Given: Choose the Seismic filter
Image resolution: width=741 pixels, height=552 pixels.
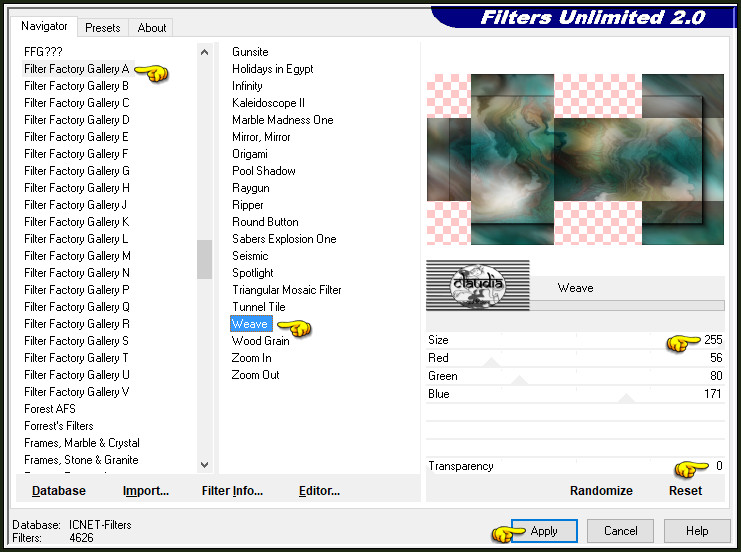Looking at the screenshot, I should point(250,256).
